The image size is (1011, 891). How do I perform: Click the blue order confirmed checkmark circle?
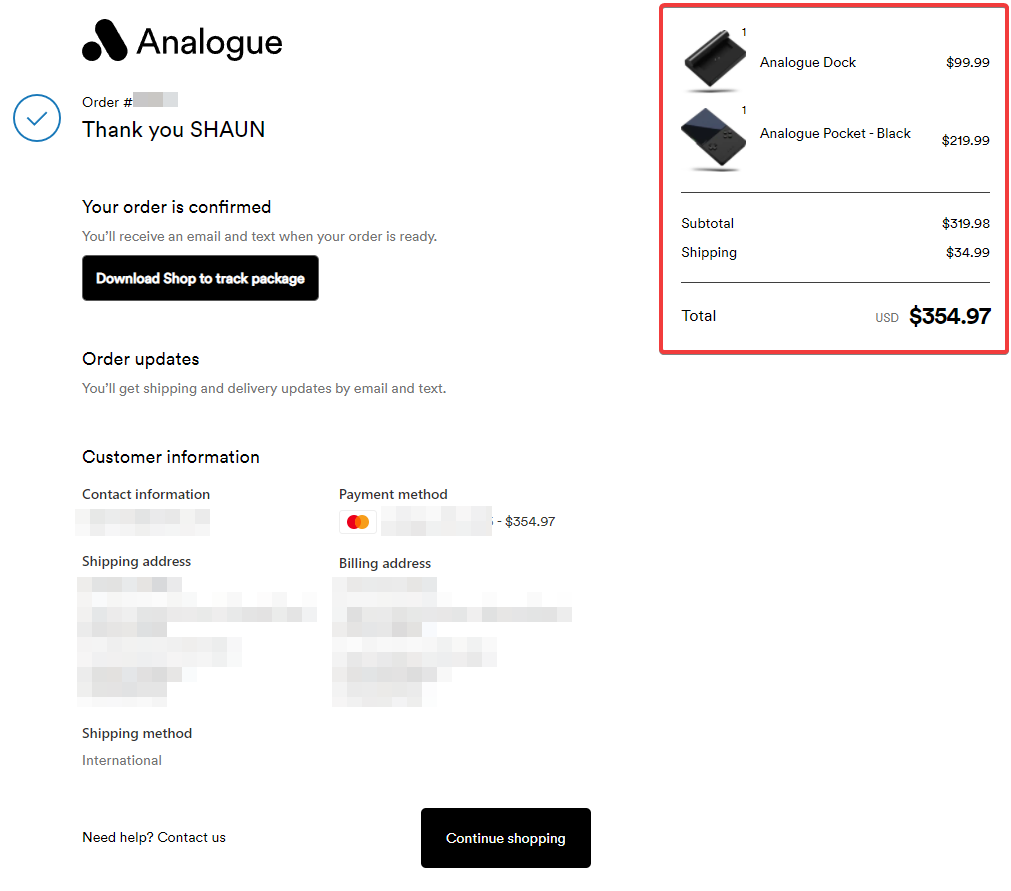[x=37, y=118]
